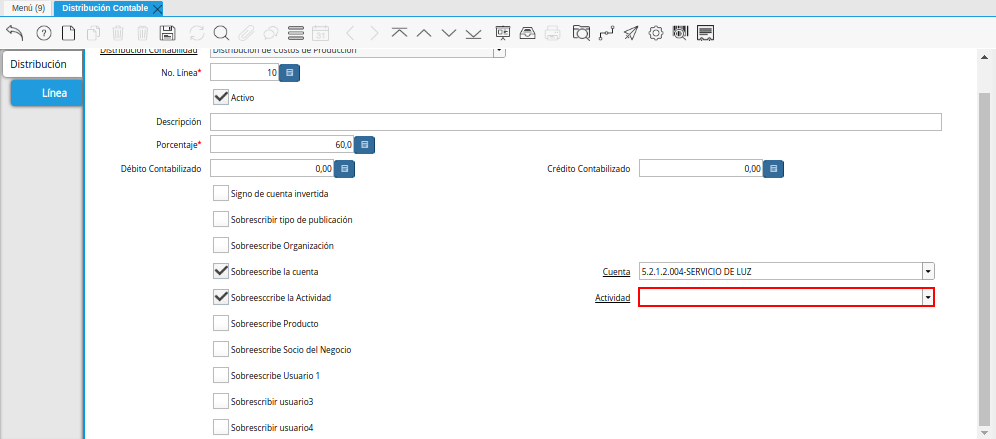This screenshot has height=439, width=996.
Task: Uncheck the Activo checkbox
Action: pyautogui.click(x=221, y=98)
